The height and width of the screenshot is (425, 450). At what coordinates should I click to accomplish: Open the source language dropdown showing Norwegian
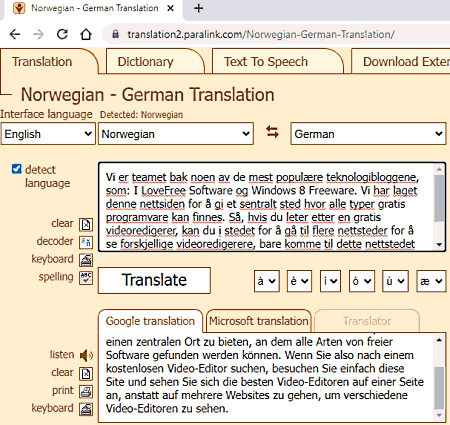176,134
